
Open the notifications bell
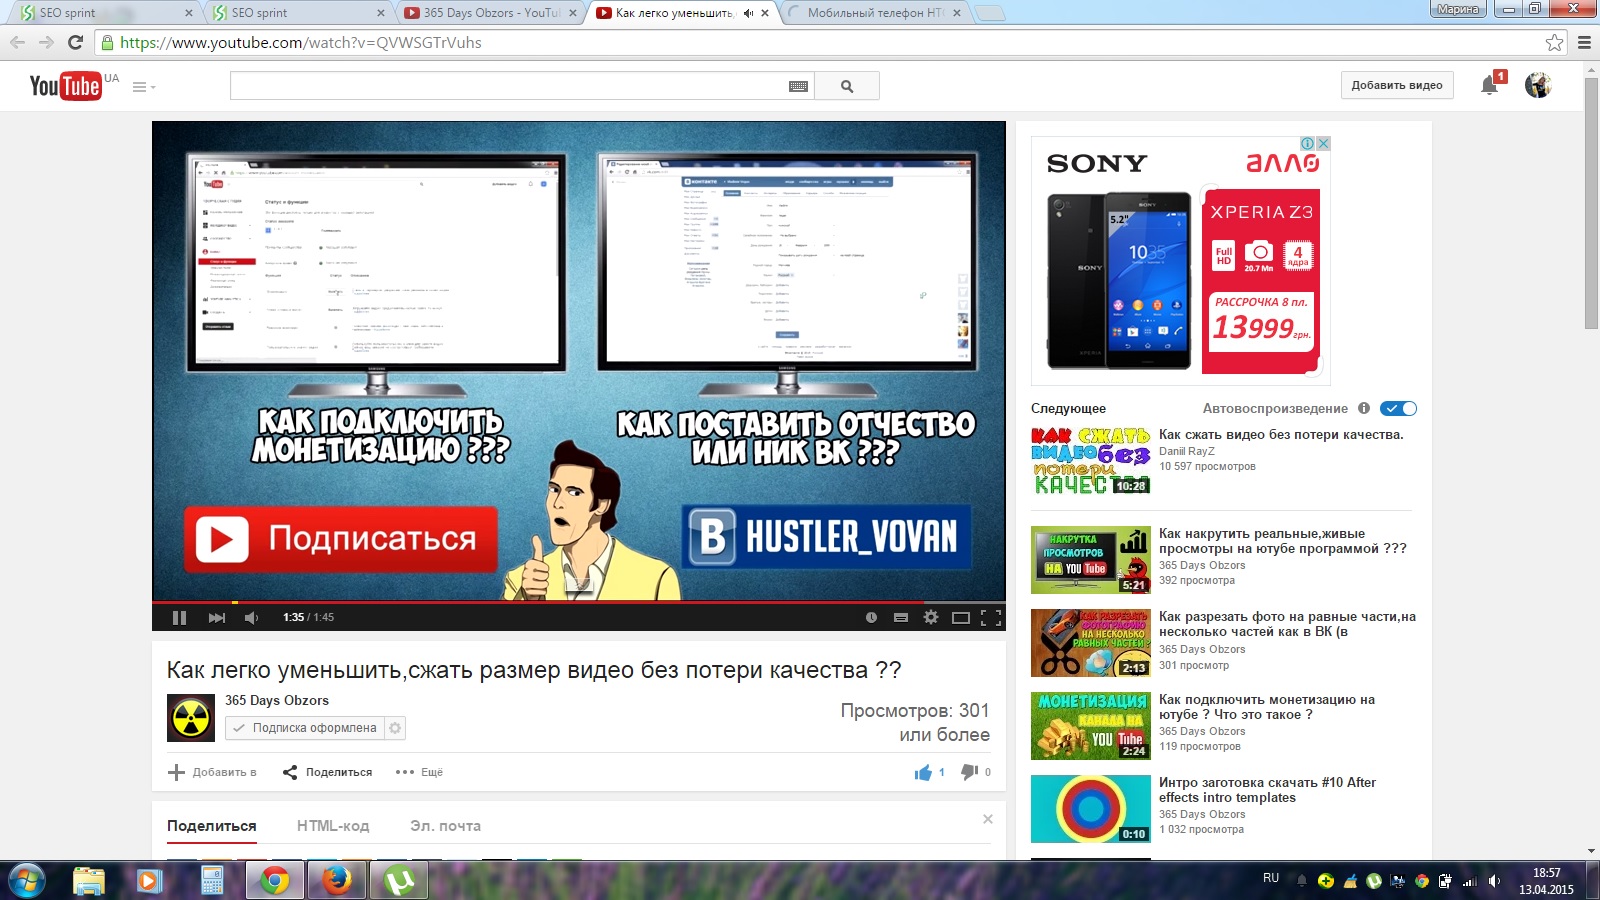tap(1490, 85)
